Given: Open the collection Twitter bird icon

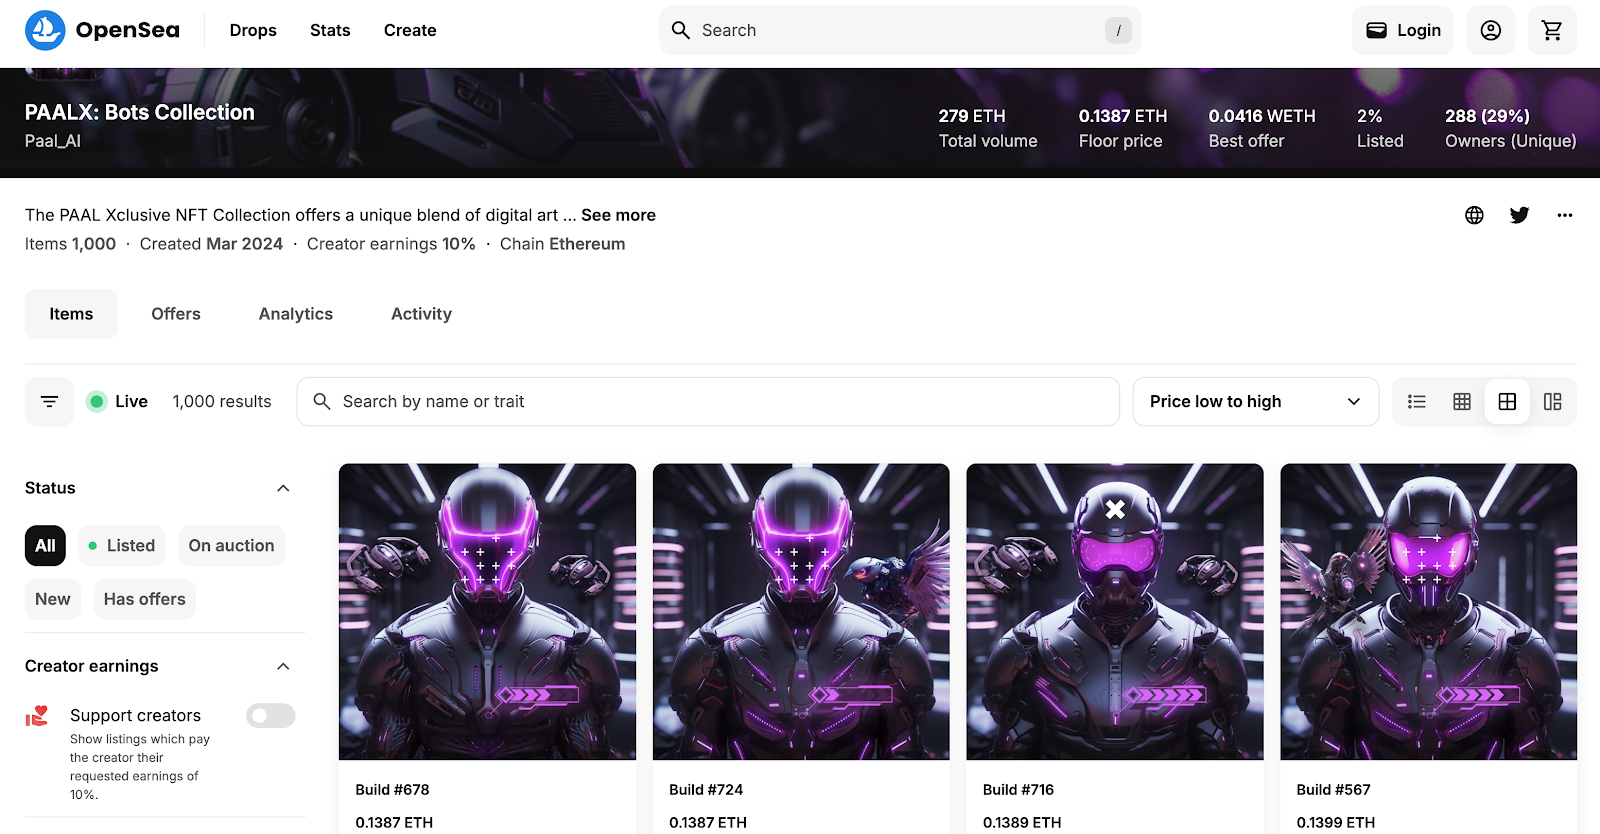Looking at the screenshot, I should click(1519, 215).
